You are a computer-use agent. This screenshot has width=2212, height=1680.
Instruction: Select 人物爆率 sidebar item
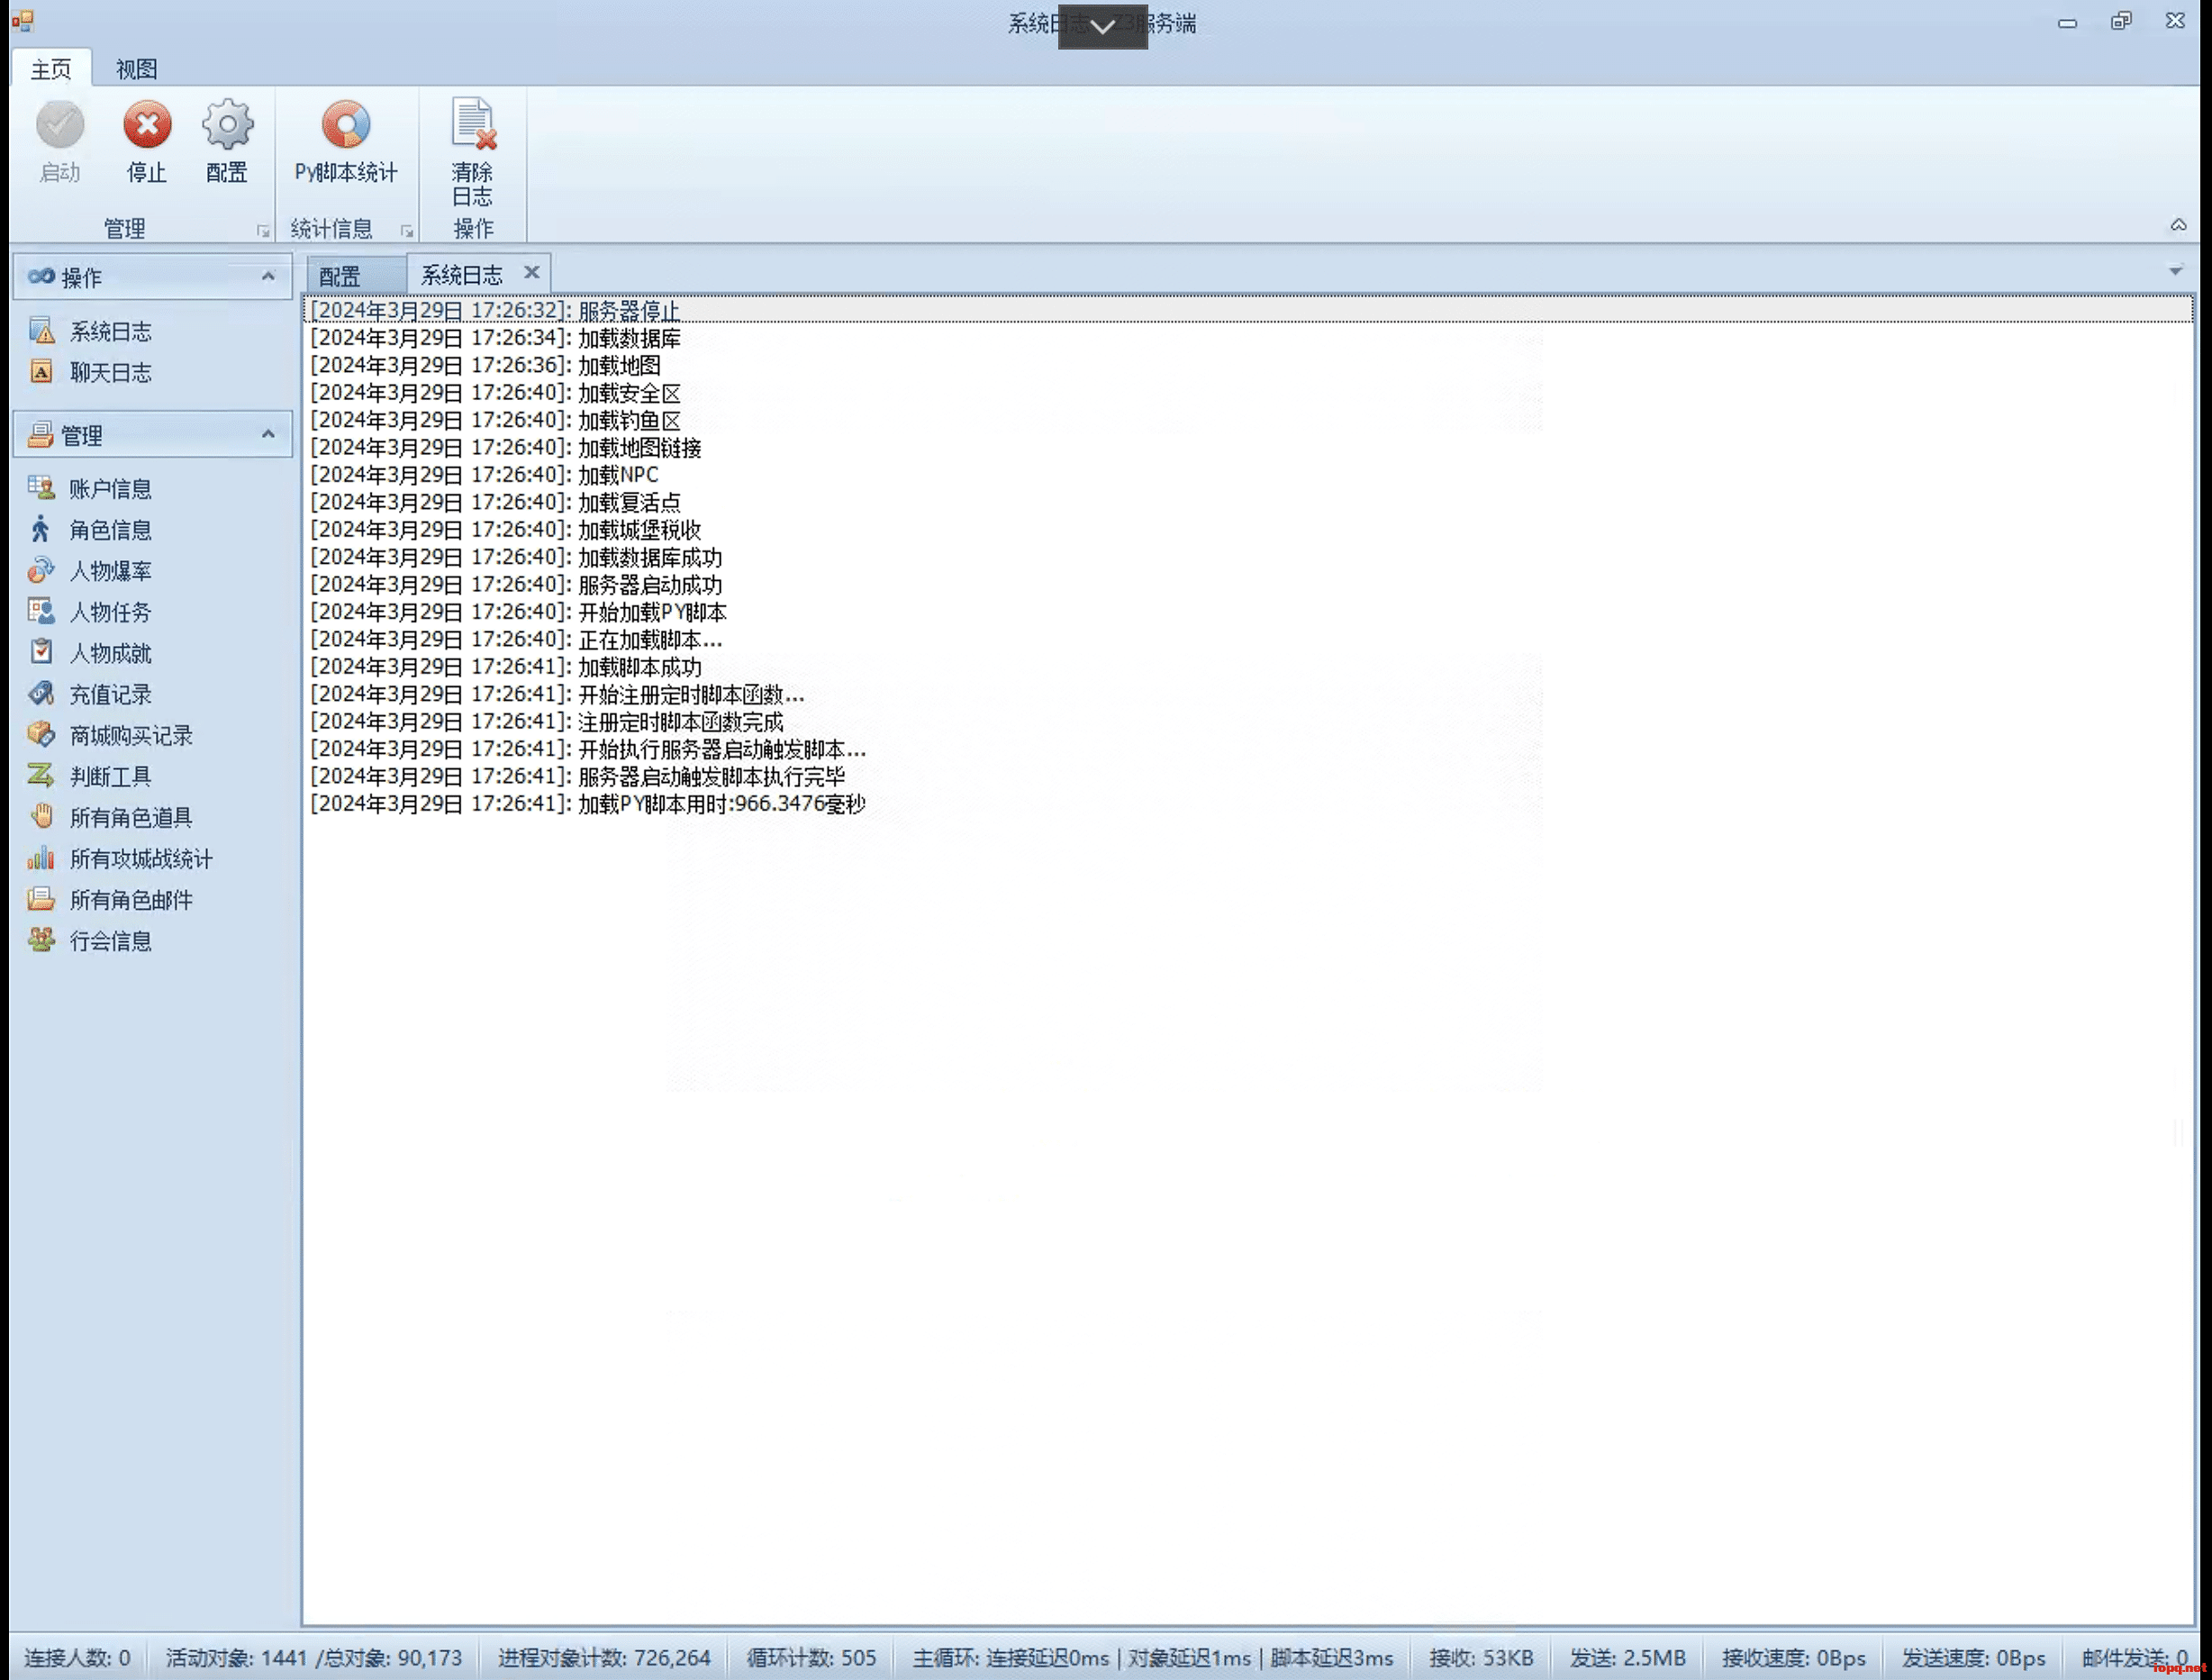[x=110, y=571]
